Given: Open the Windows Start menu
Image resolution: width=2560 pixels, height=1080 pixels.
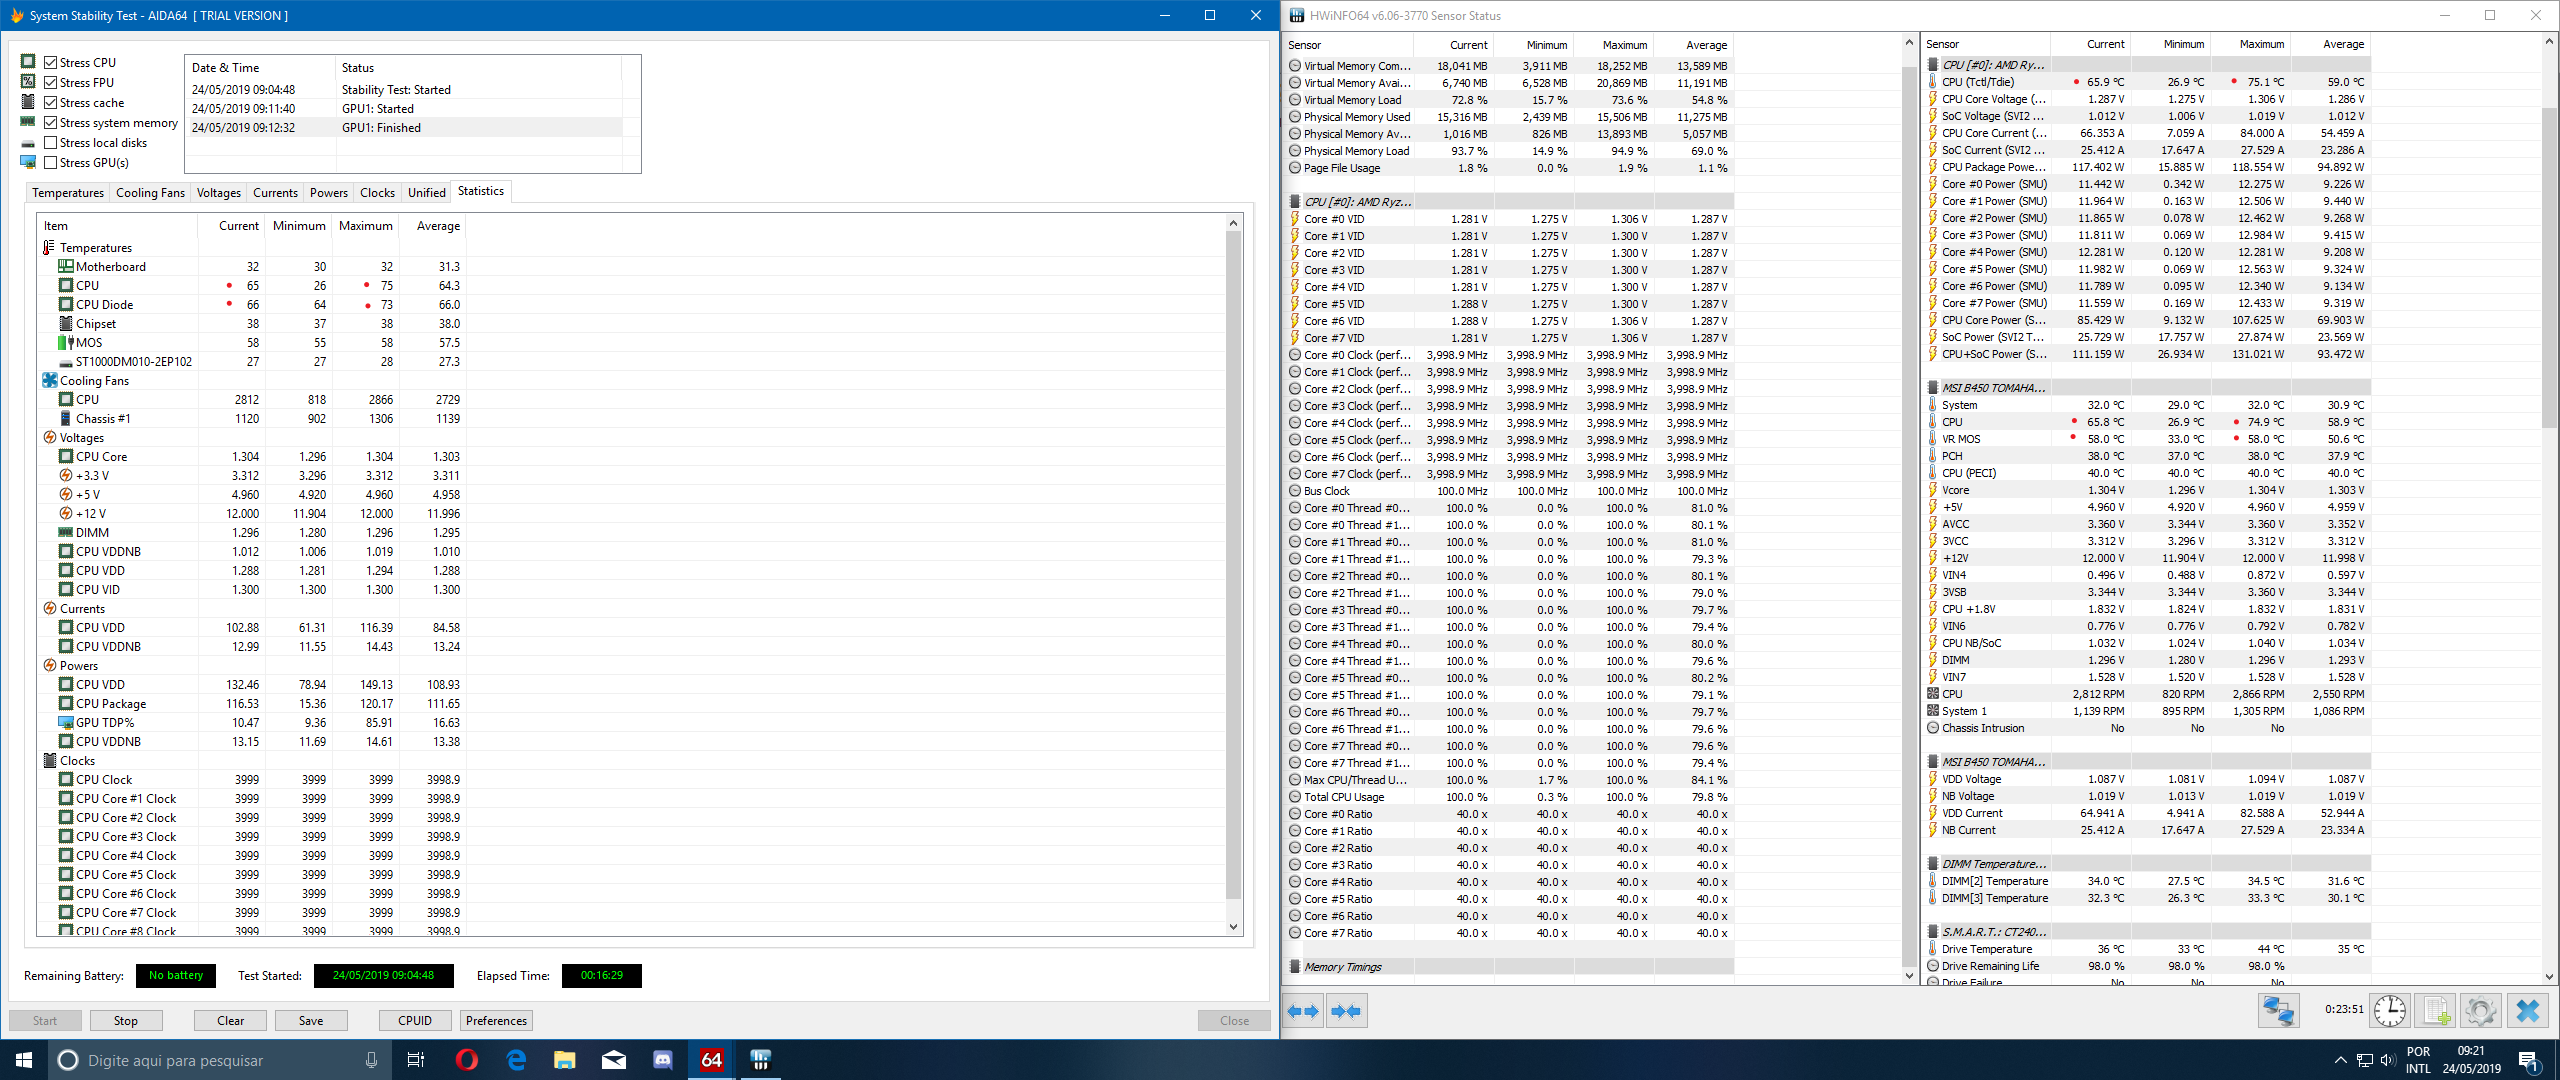Looking at the screenshot, I should tap(24, 1060).
